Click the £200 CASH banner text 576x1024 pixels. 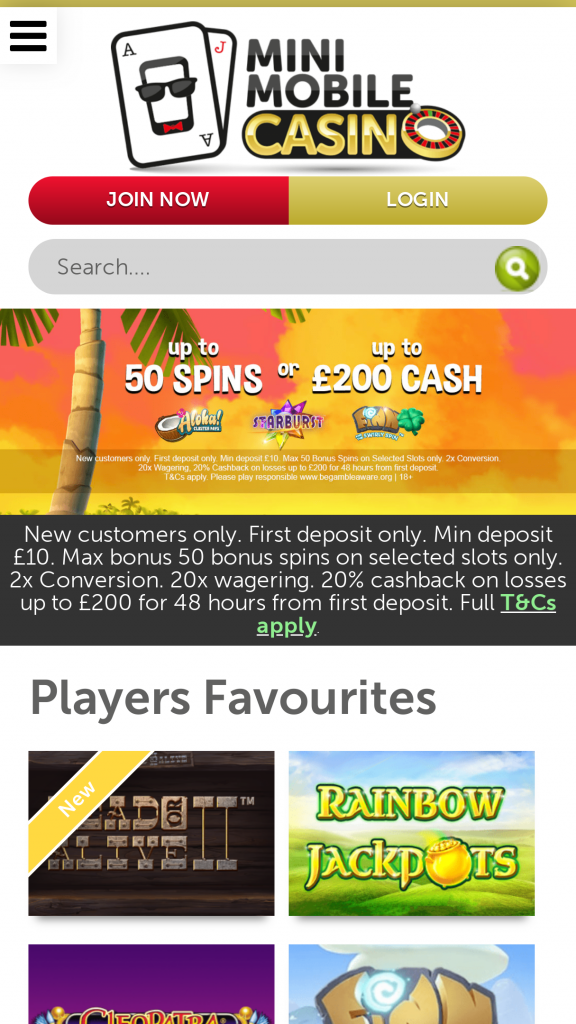coord(397,377)
